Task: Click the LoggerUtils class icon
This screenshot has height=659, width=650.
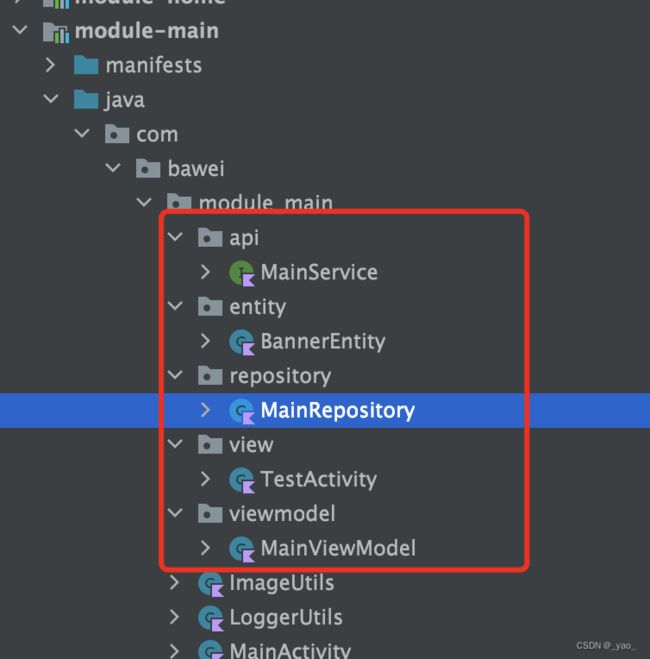Action: [211, 618]
